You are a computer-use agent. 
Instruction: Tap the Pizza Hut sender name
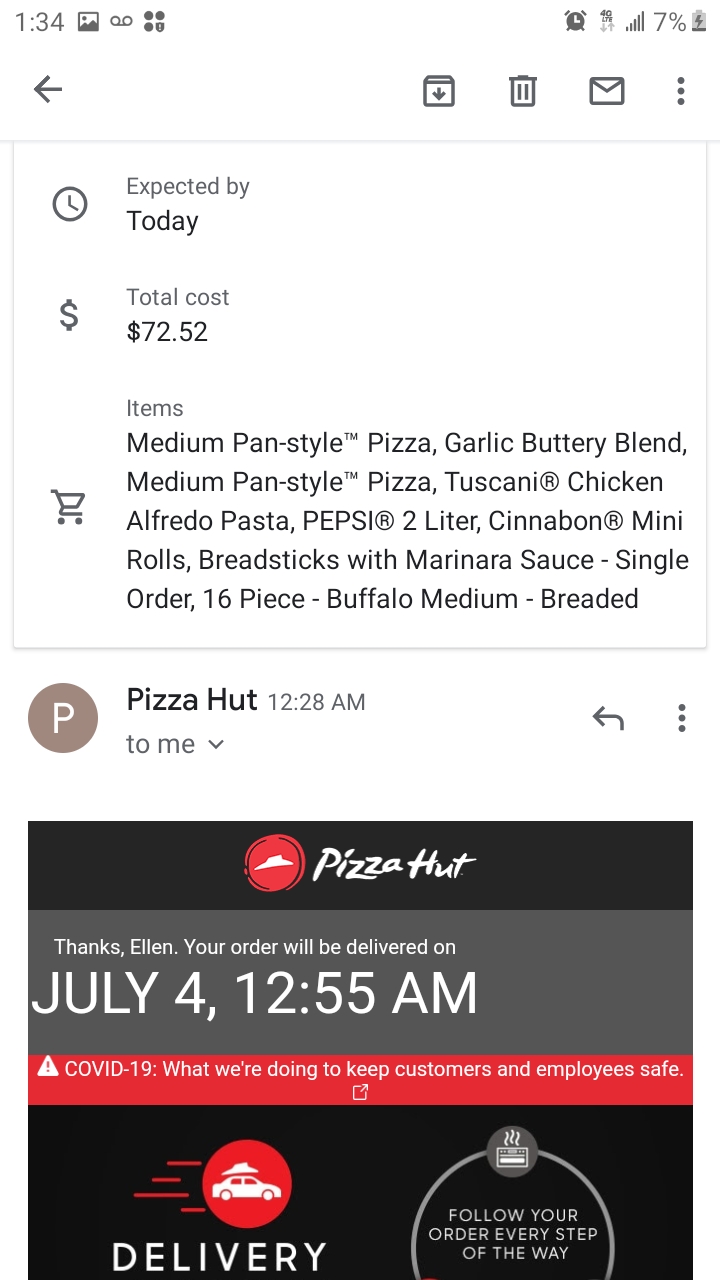pos(192,700)
